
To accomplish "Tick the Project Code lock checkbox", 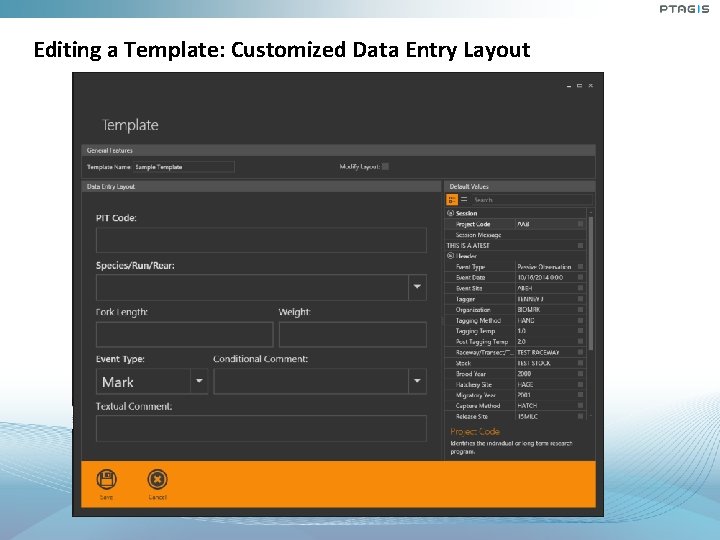I will [580, 224].
